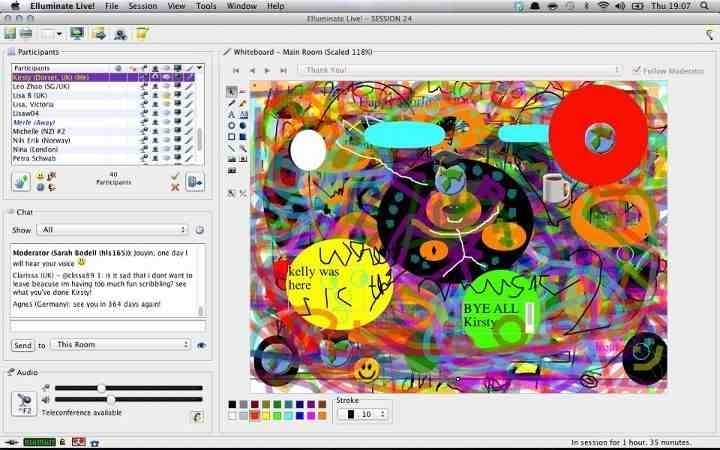
Task: Open the Tools menu
Action: tap(206, 6)
